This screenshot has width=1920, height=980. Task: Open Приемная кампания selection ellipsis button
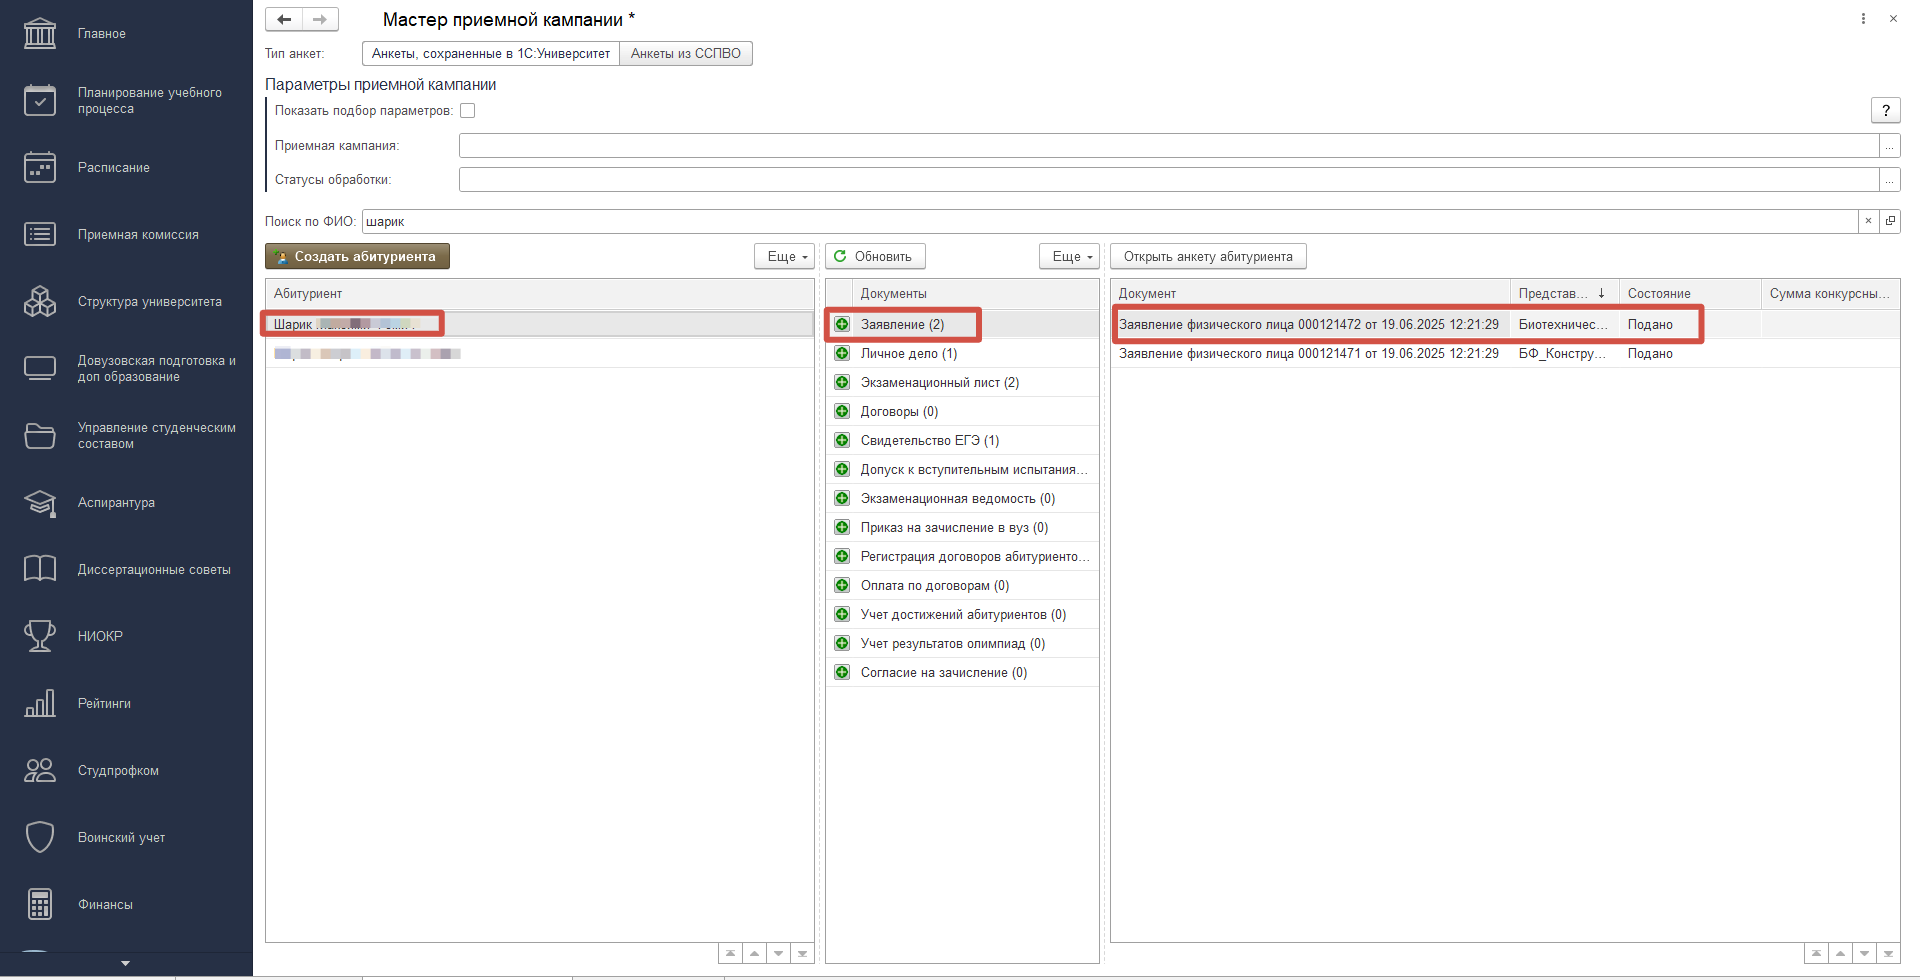pos(1889,146)
